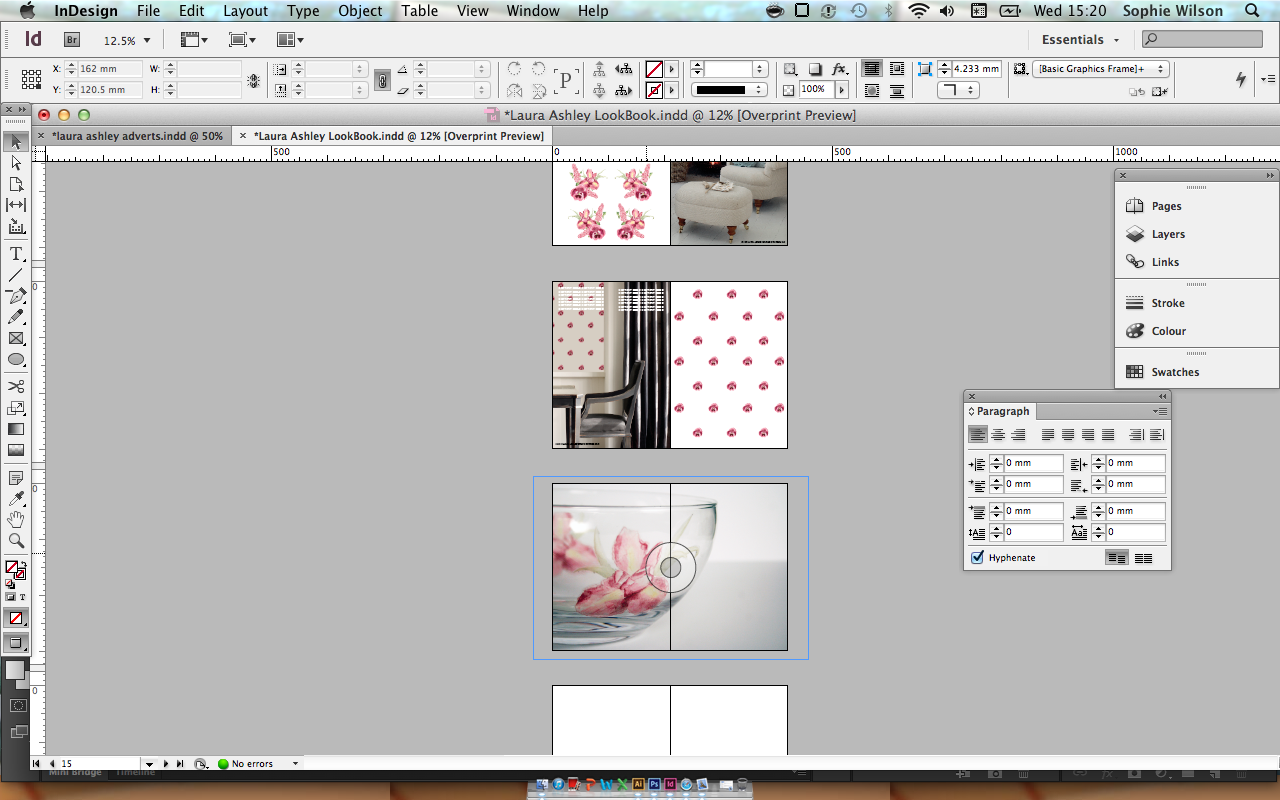
Task: Select the Direct Selection tool
Action: (x=16, y=162)
